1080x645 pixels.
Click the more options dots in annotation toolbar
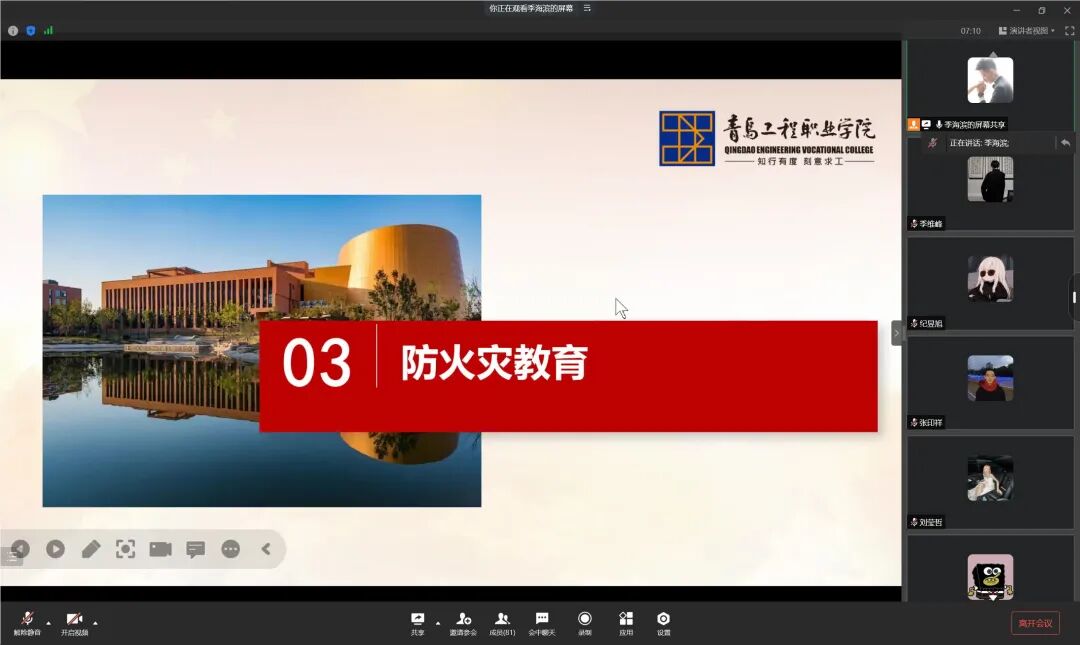coord(229,549)
